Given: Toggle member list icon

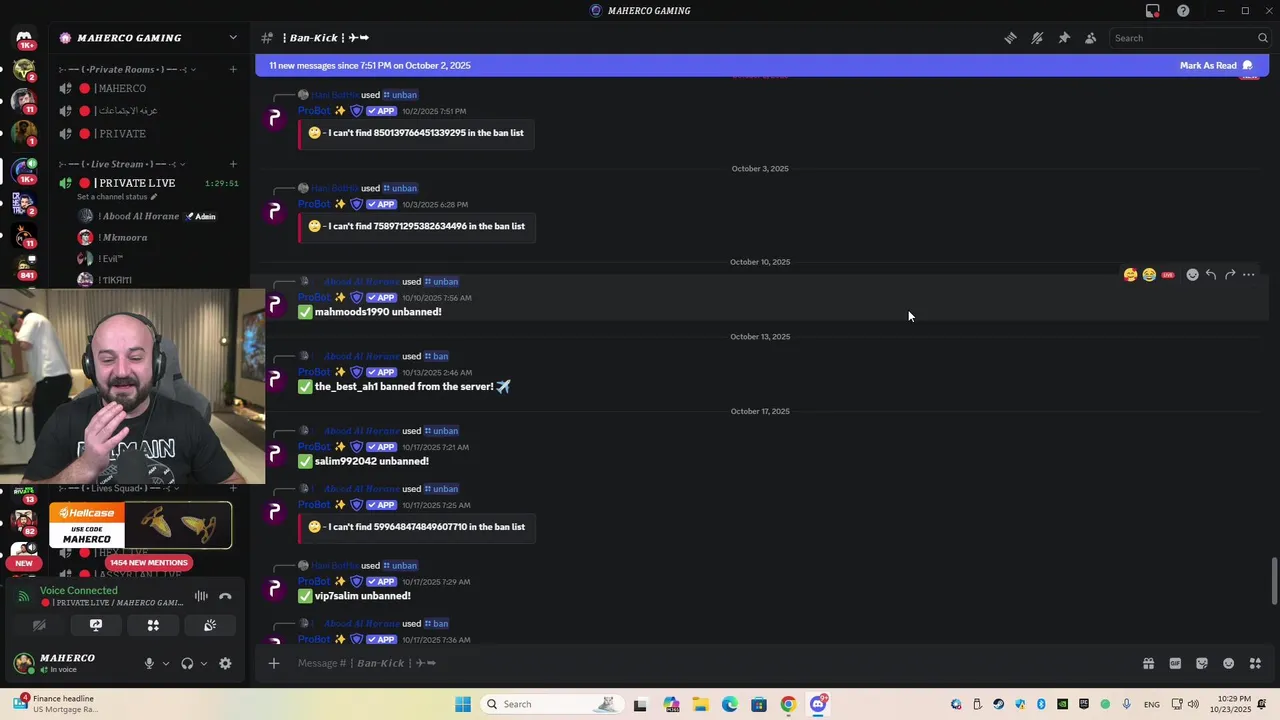Looking at the screenshot, I should pos(1091,38).
